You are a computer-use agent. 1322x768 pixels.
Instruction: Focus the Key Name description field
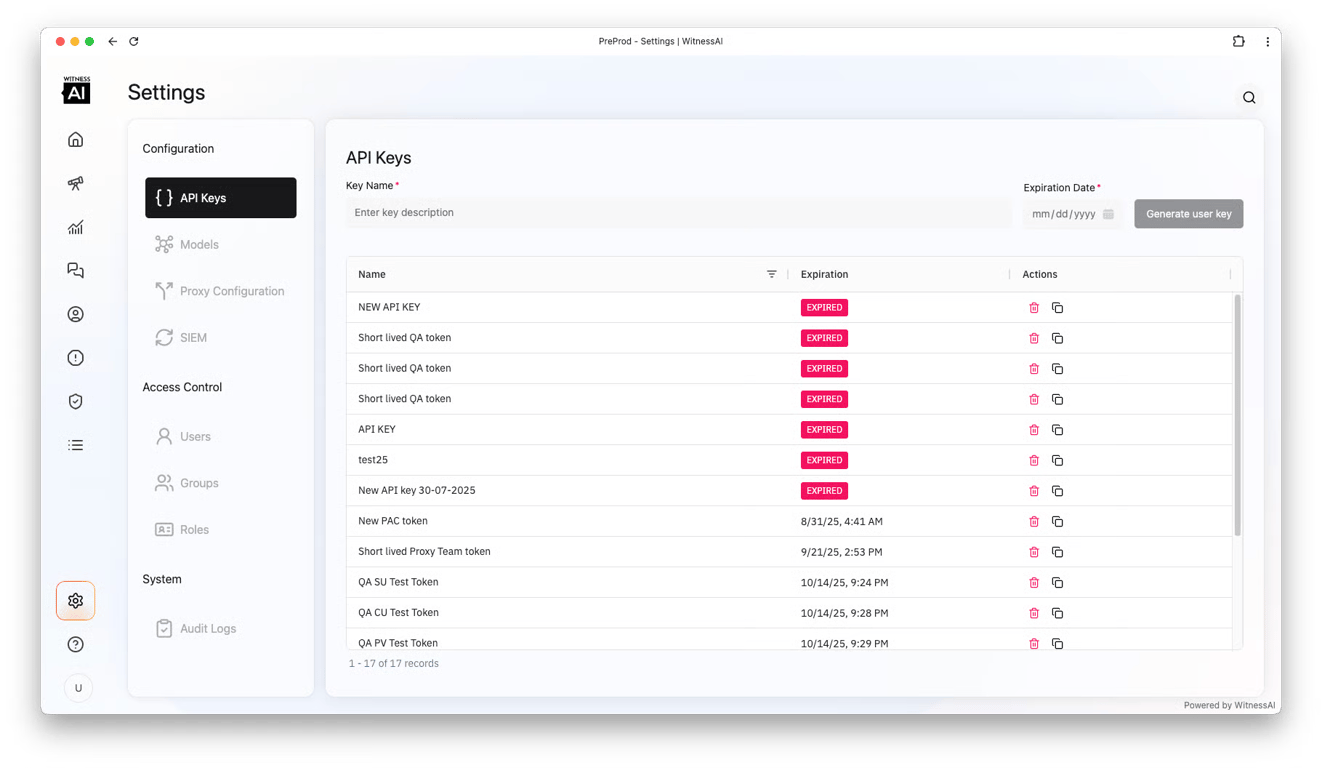pos(679,213)
